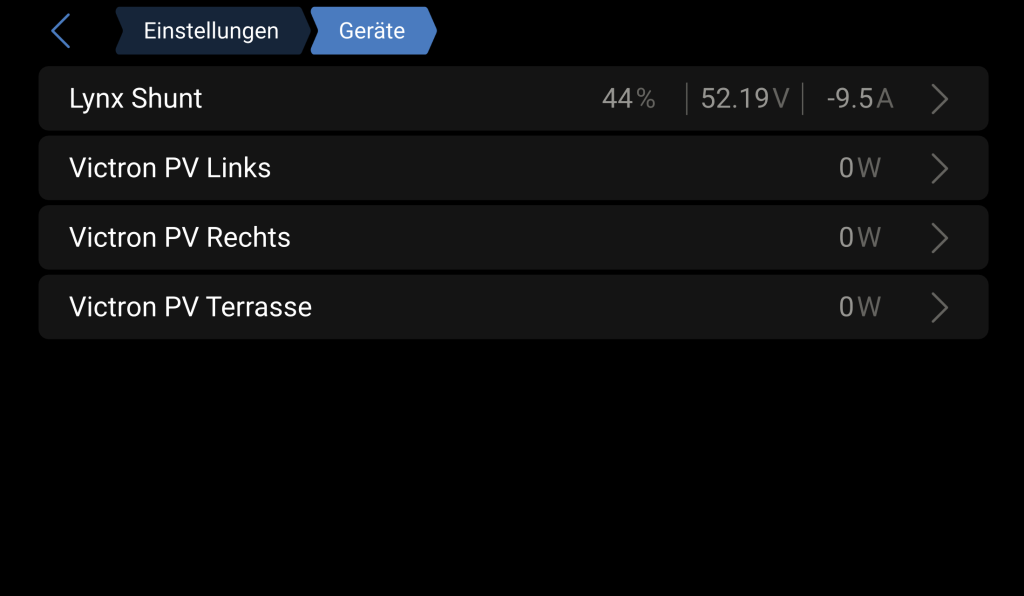
Task: Click the back arrow icon
Action: [x=61, y=31]
